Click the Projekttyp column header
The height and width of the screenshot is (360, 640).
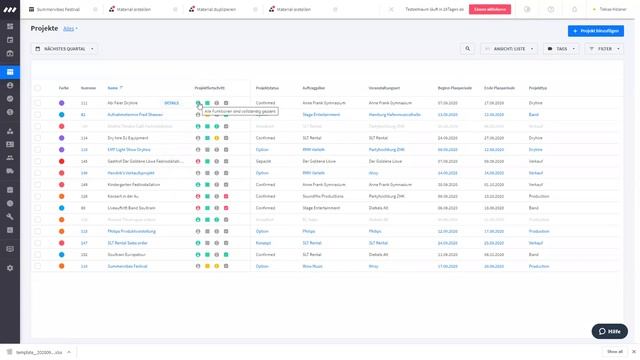click(538, 88)
